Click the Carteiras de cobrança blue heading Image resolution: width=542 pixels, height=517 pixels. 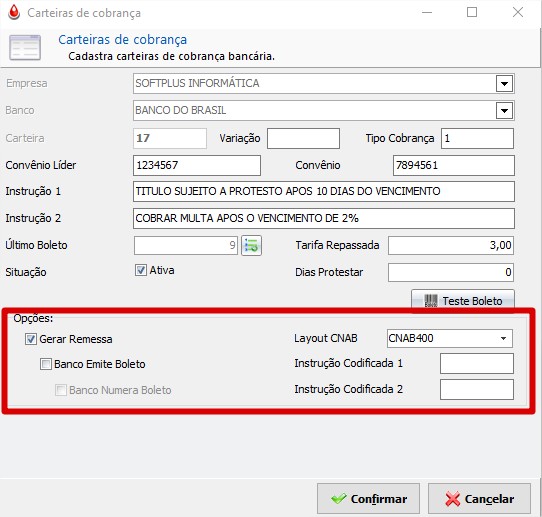tap(122, 39)
